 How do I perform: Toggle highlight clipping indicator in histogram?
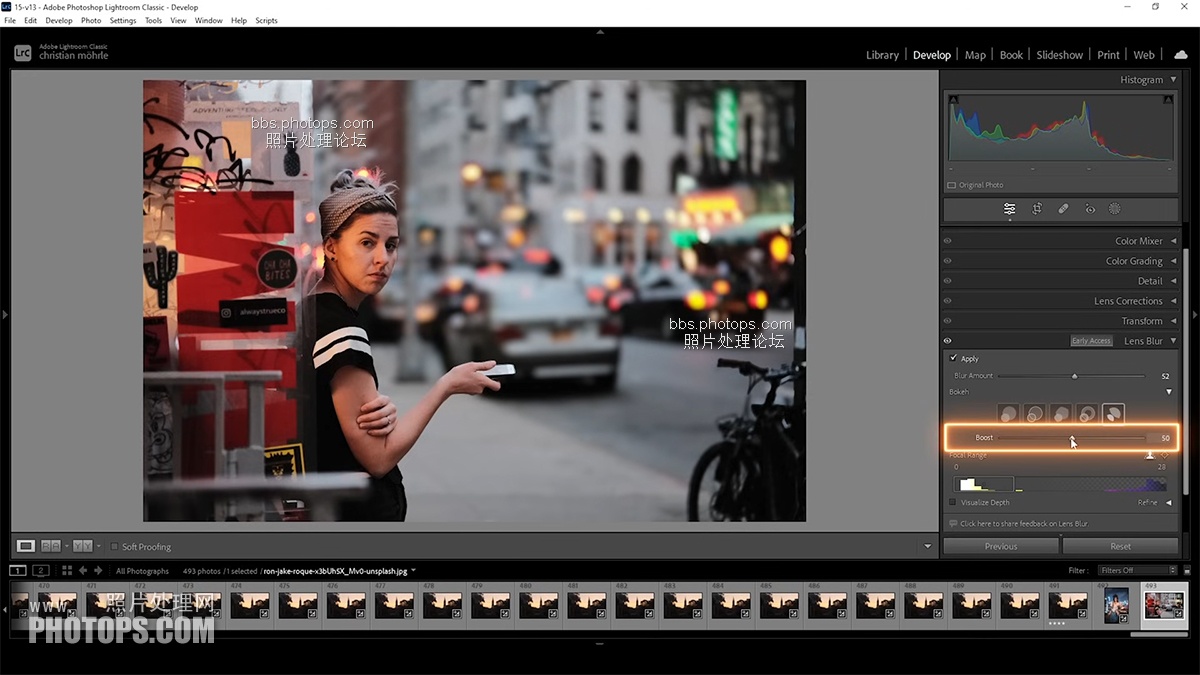point(1168,99)
